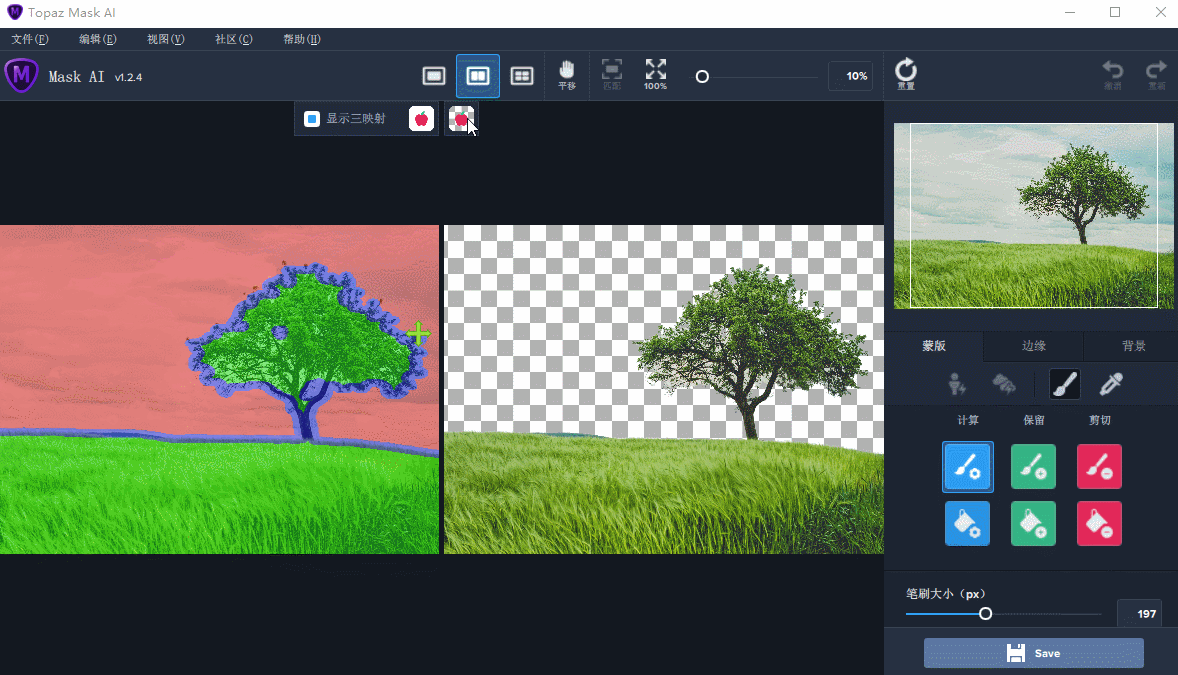Show apple on white background preview
This screenshot has width=1178, height=675.
(x=421, y=119)
